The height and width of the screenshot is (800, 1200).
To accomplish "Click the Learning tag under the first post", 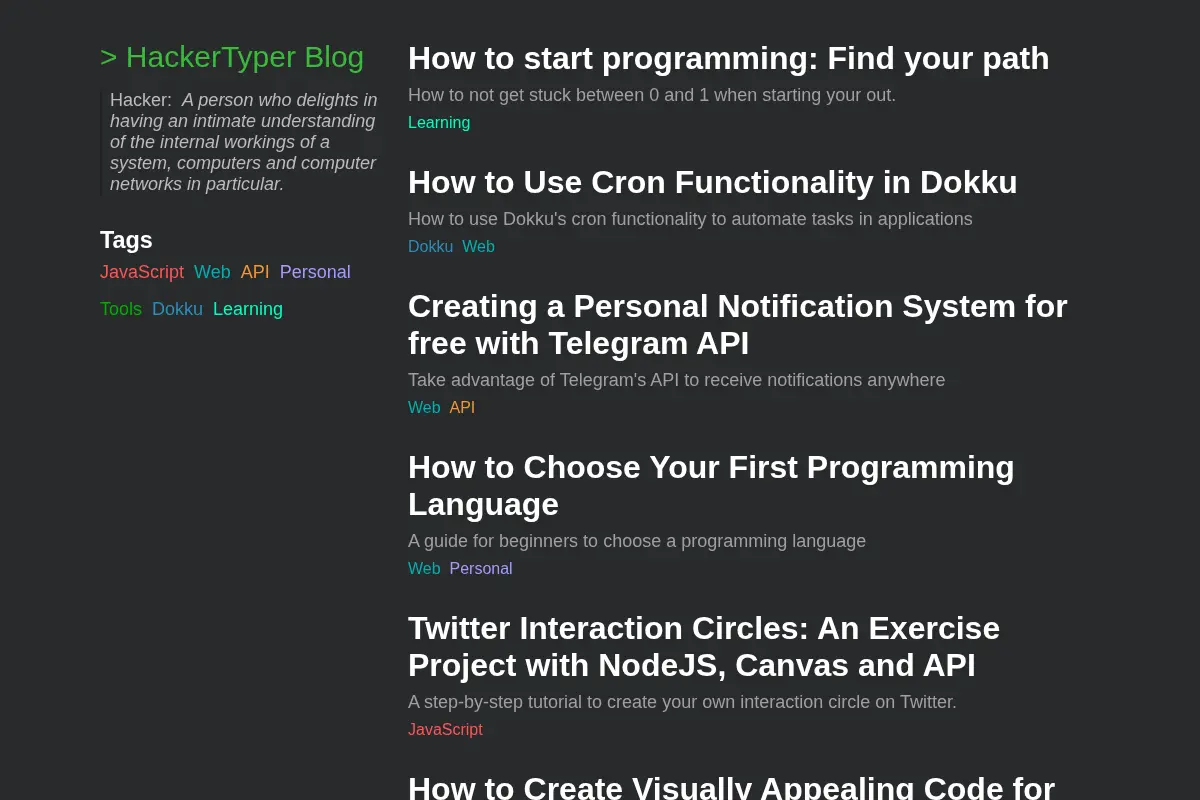I will coord(439,122).
